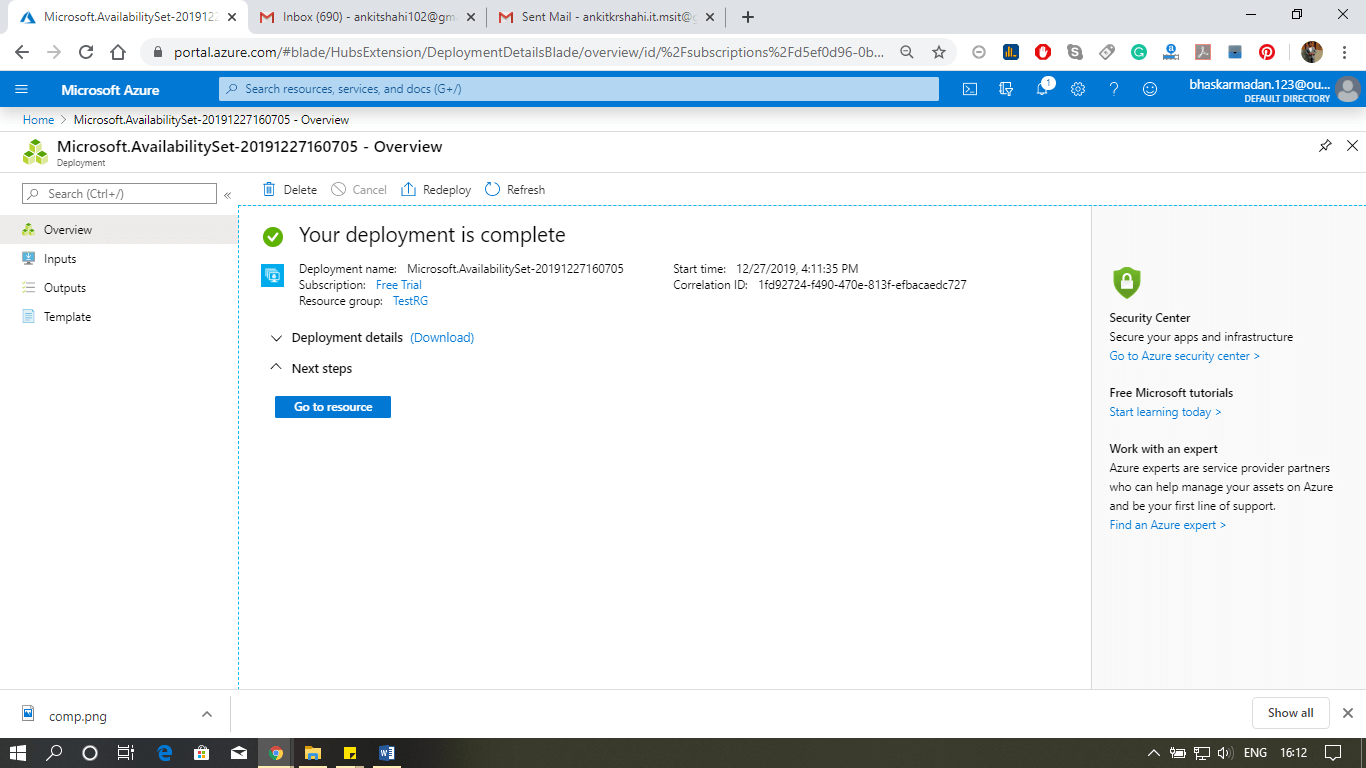Click the green deployment success checkmark
Image resolution: width=1366 pixels, height=768 pixels.
[273, 237]
